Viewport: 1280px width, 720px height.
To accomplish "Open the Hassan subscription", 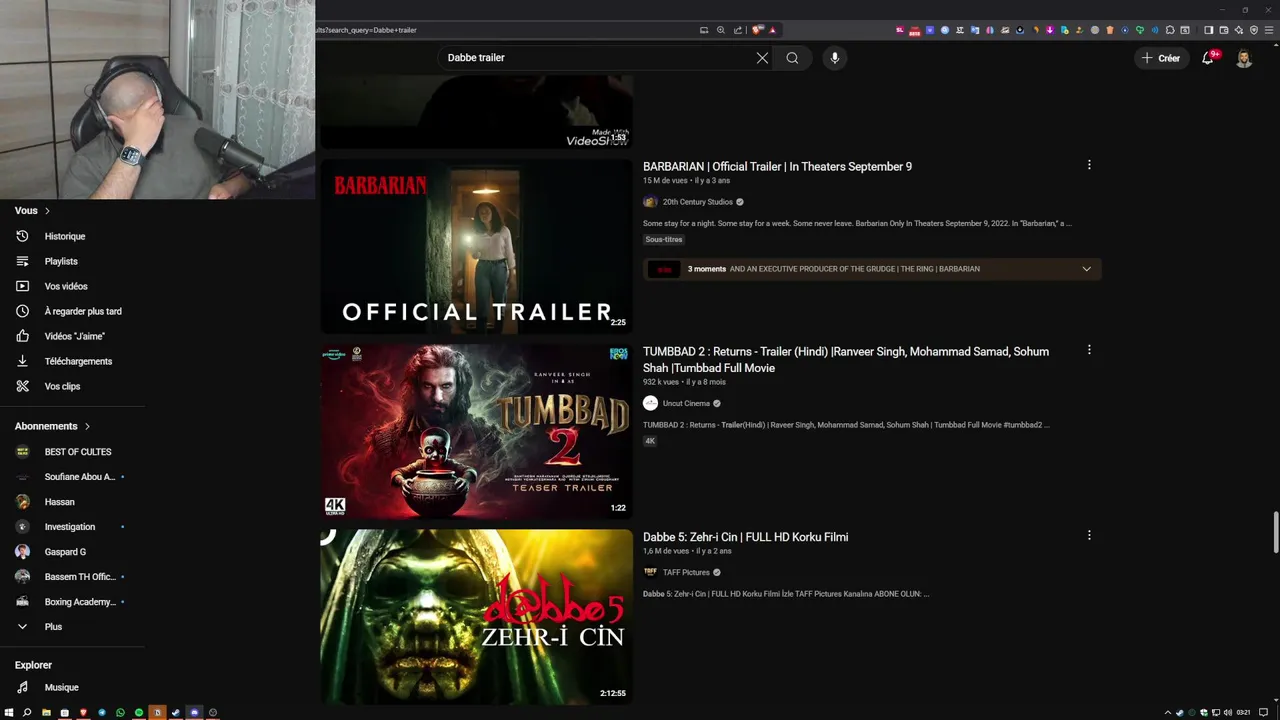I will 59,502.
